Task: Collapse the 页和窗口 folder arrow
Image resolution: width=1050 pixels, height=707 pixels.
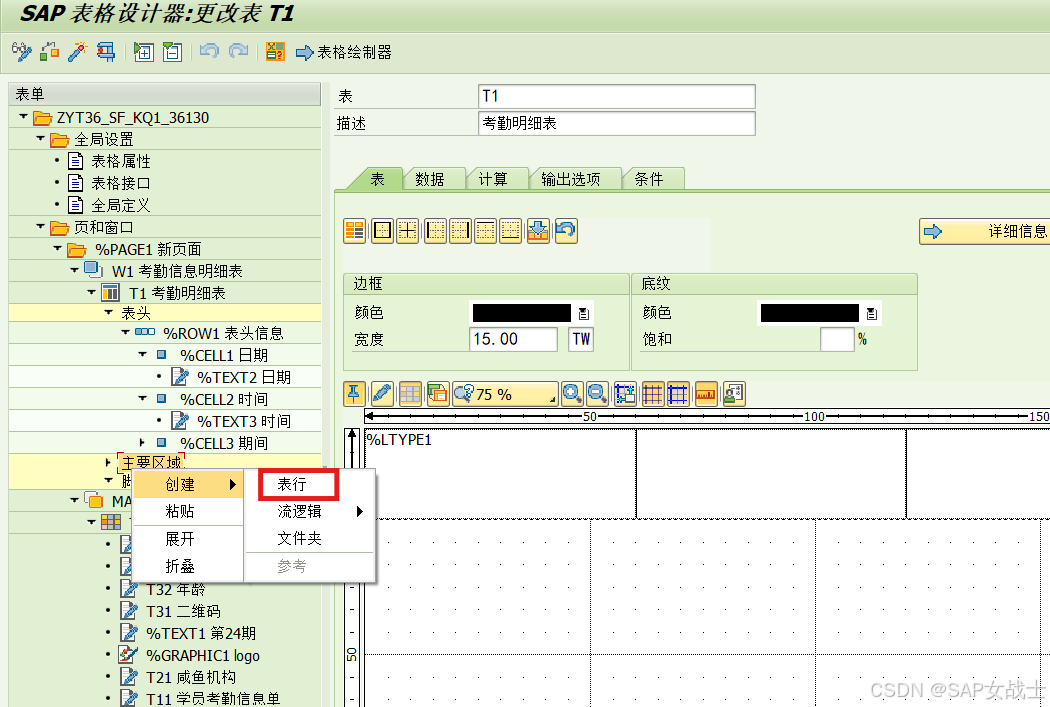Action: 40,226
